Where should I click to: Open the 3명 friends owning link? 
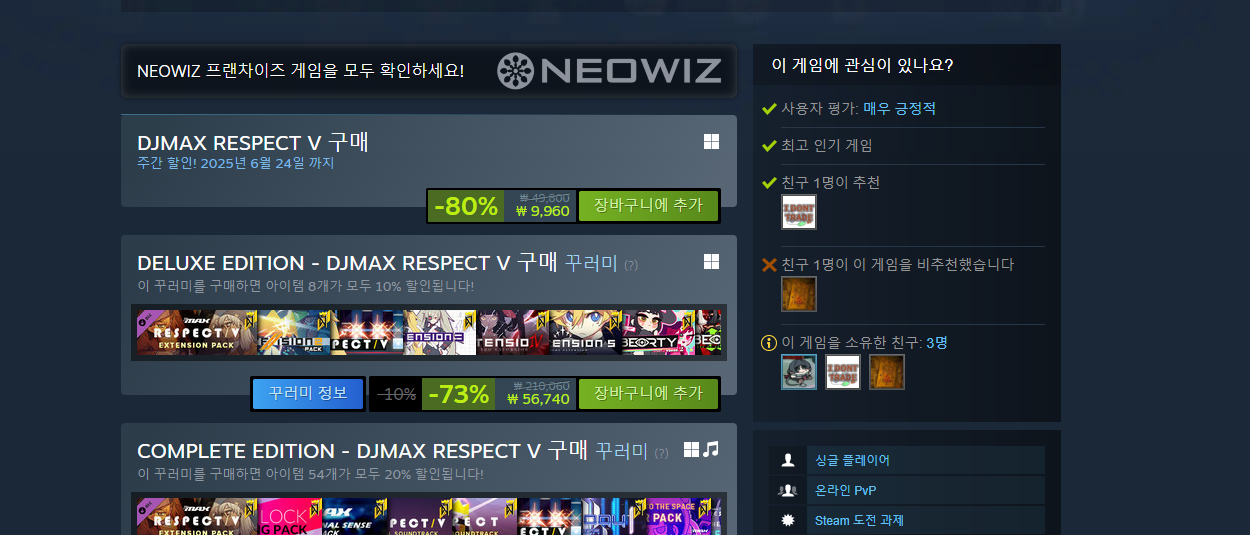937,342
